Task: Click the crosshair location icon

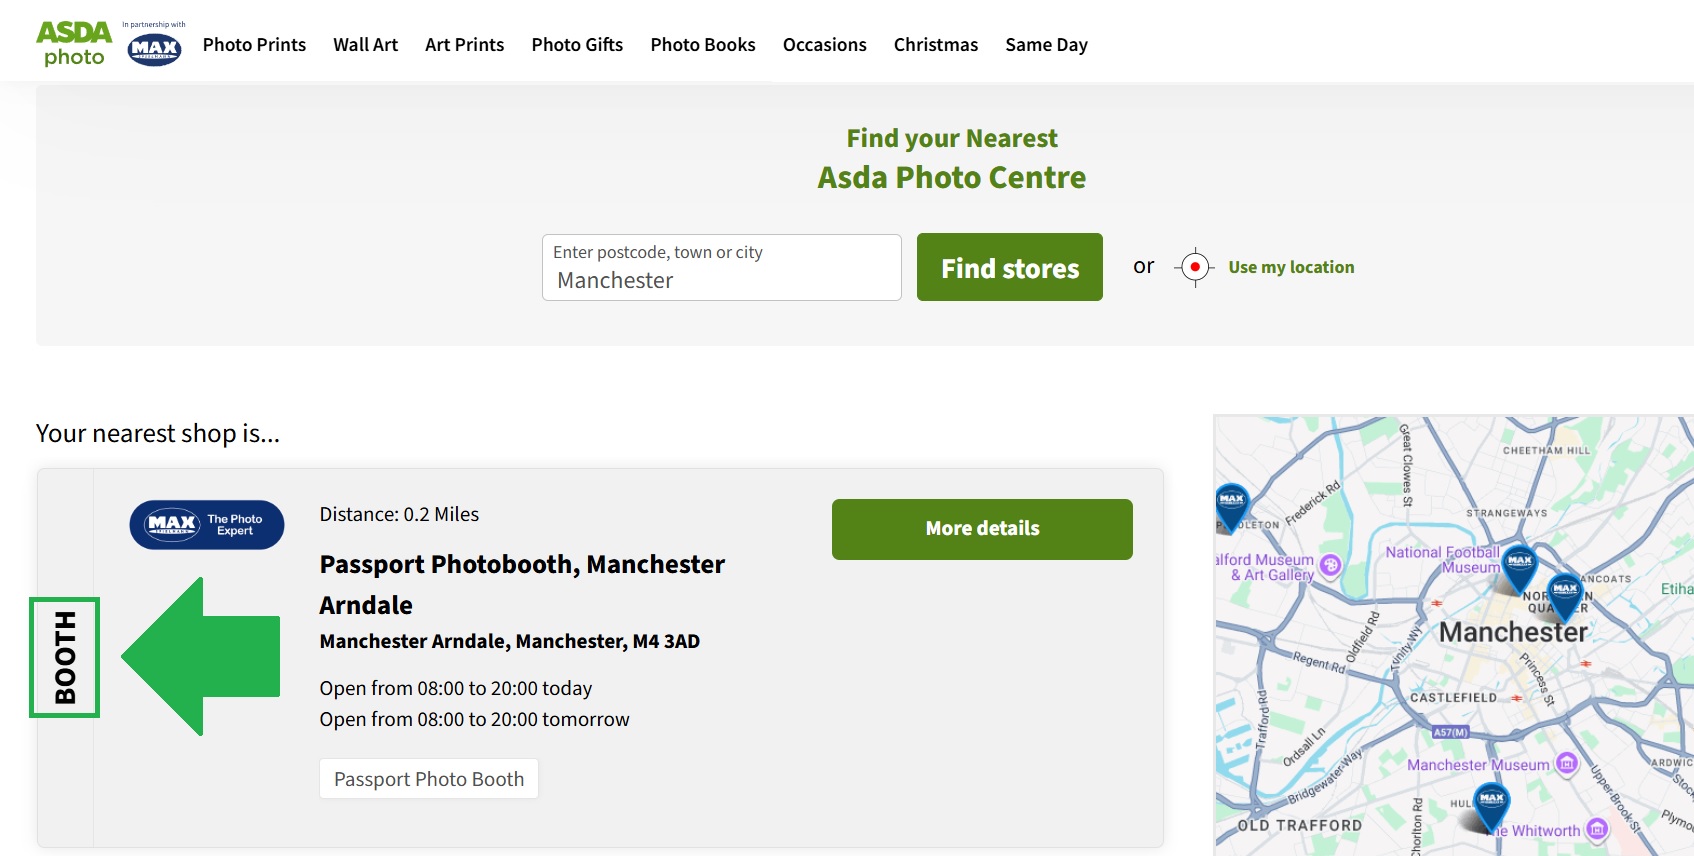Action: coord(1194,266)
